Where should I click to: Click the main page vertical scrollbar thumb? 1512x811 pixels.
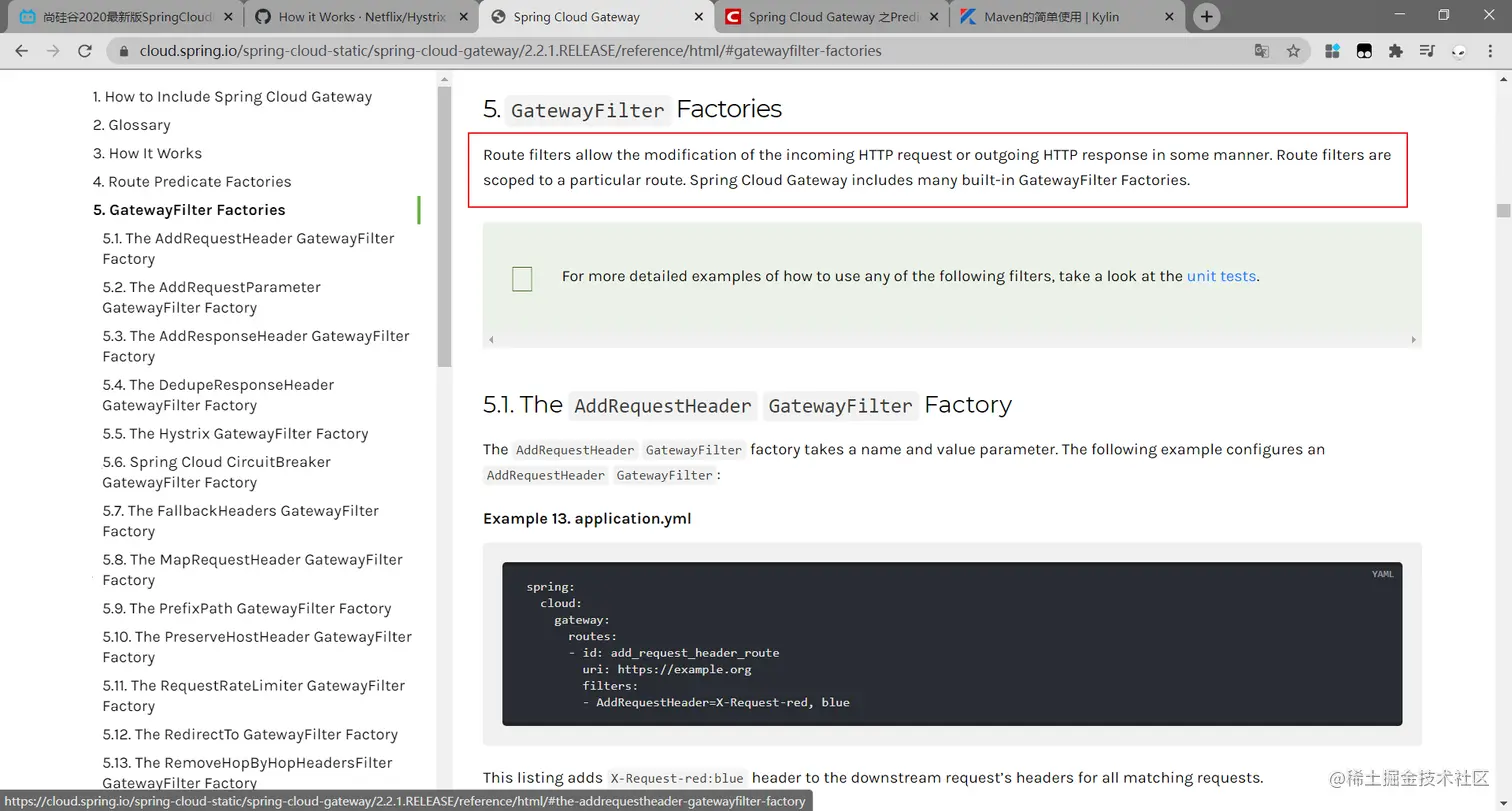pos(1503,210)
